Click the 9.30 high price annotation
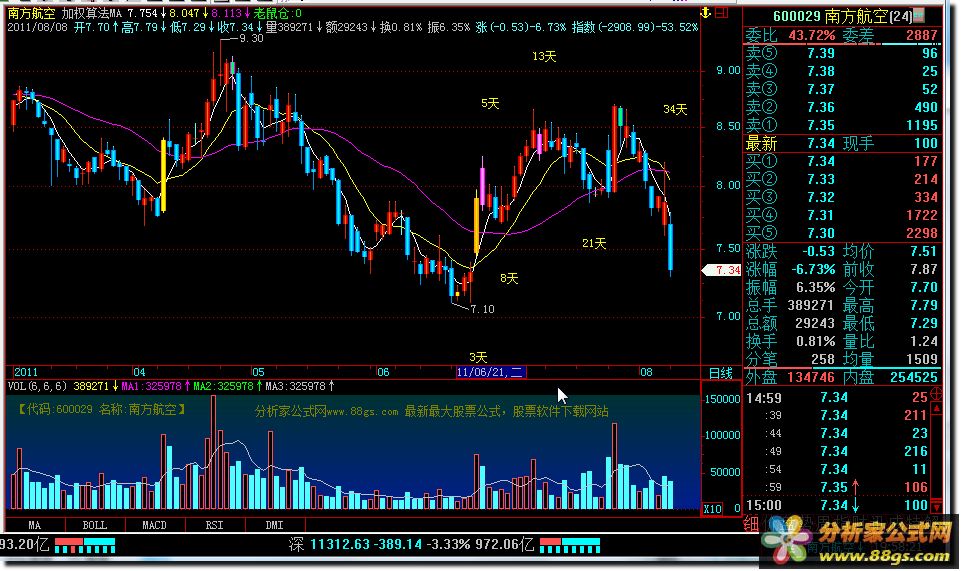The height and width of the screenshot is (571, 961). (251, 38)
